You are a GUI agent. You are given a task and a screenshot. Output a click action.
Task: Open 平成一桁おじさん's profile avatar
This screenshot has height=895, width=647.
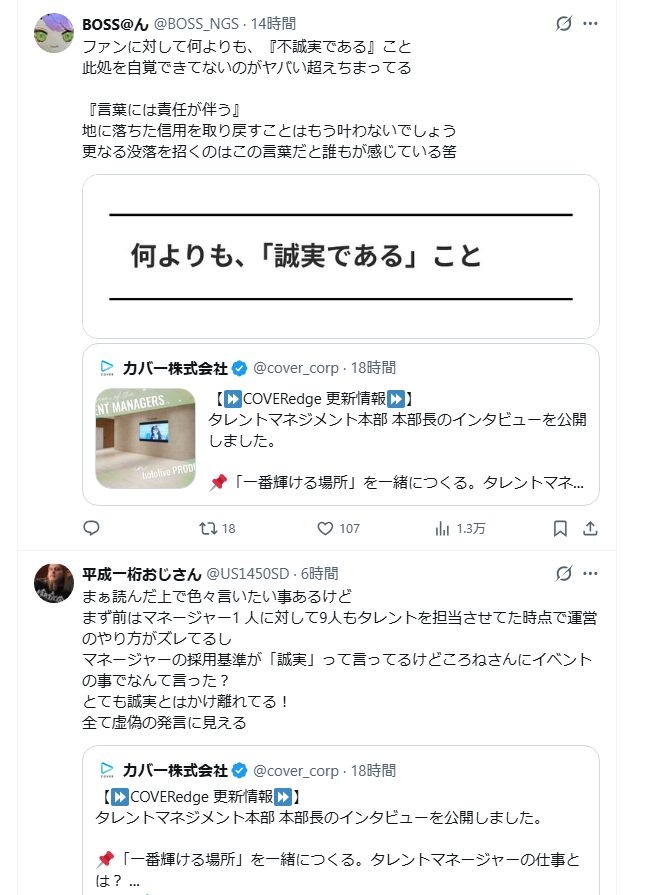coord(54,583)
